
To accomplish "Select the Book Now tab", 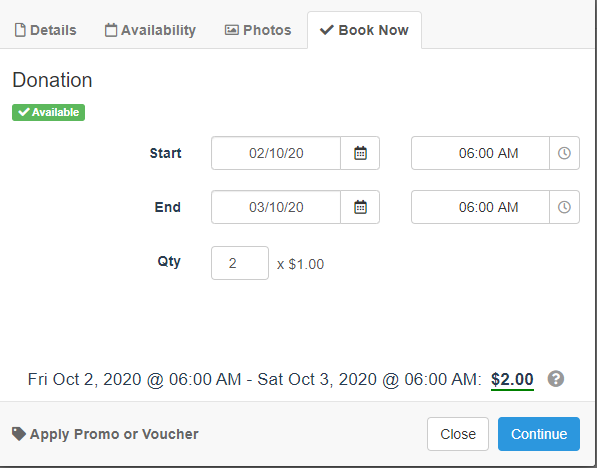I will point(364,30).
